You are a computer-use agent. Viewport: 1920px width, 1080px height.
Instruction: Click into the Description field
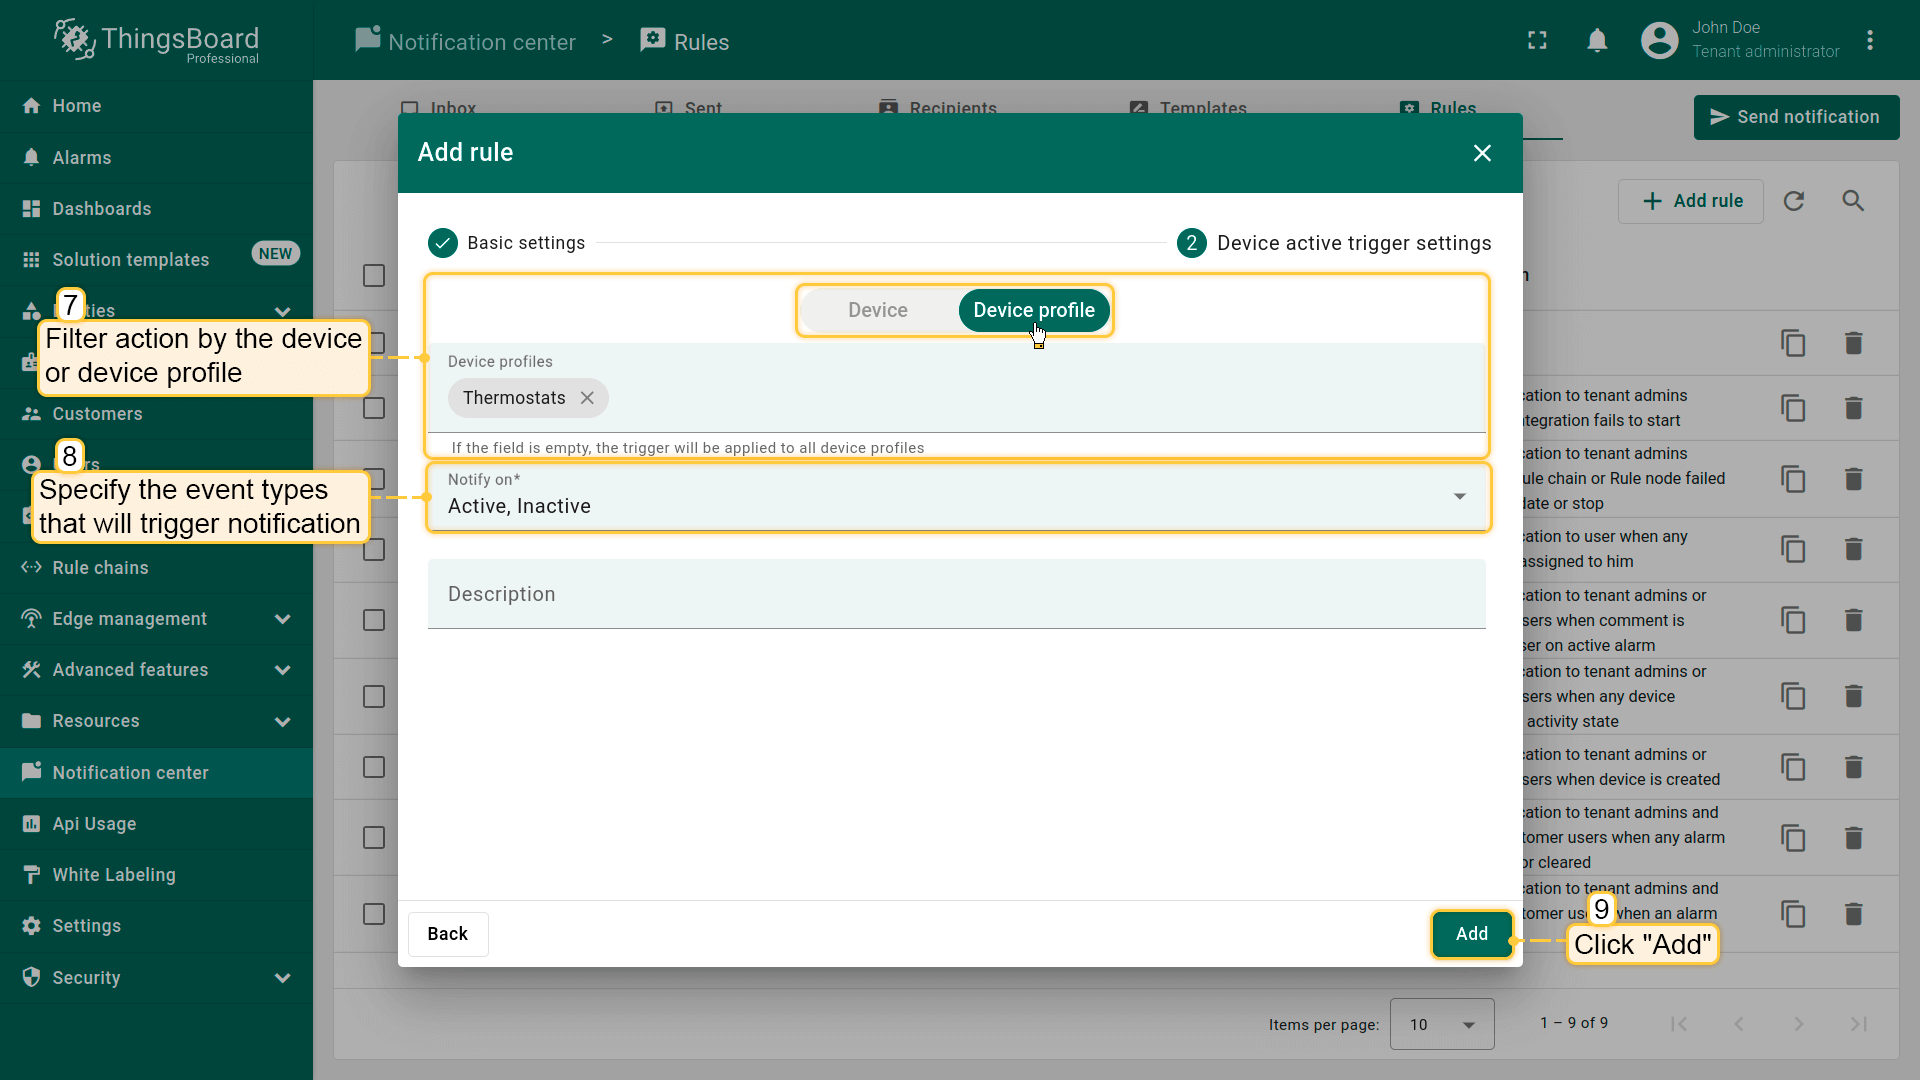coord(955,594)
